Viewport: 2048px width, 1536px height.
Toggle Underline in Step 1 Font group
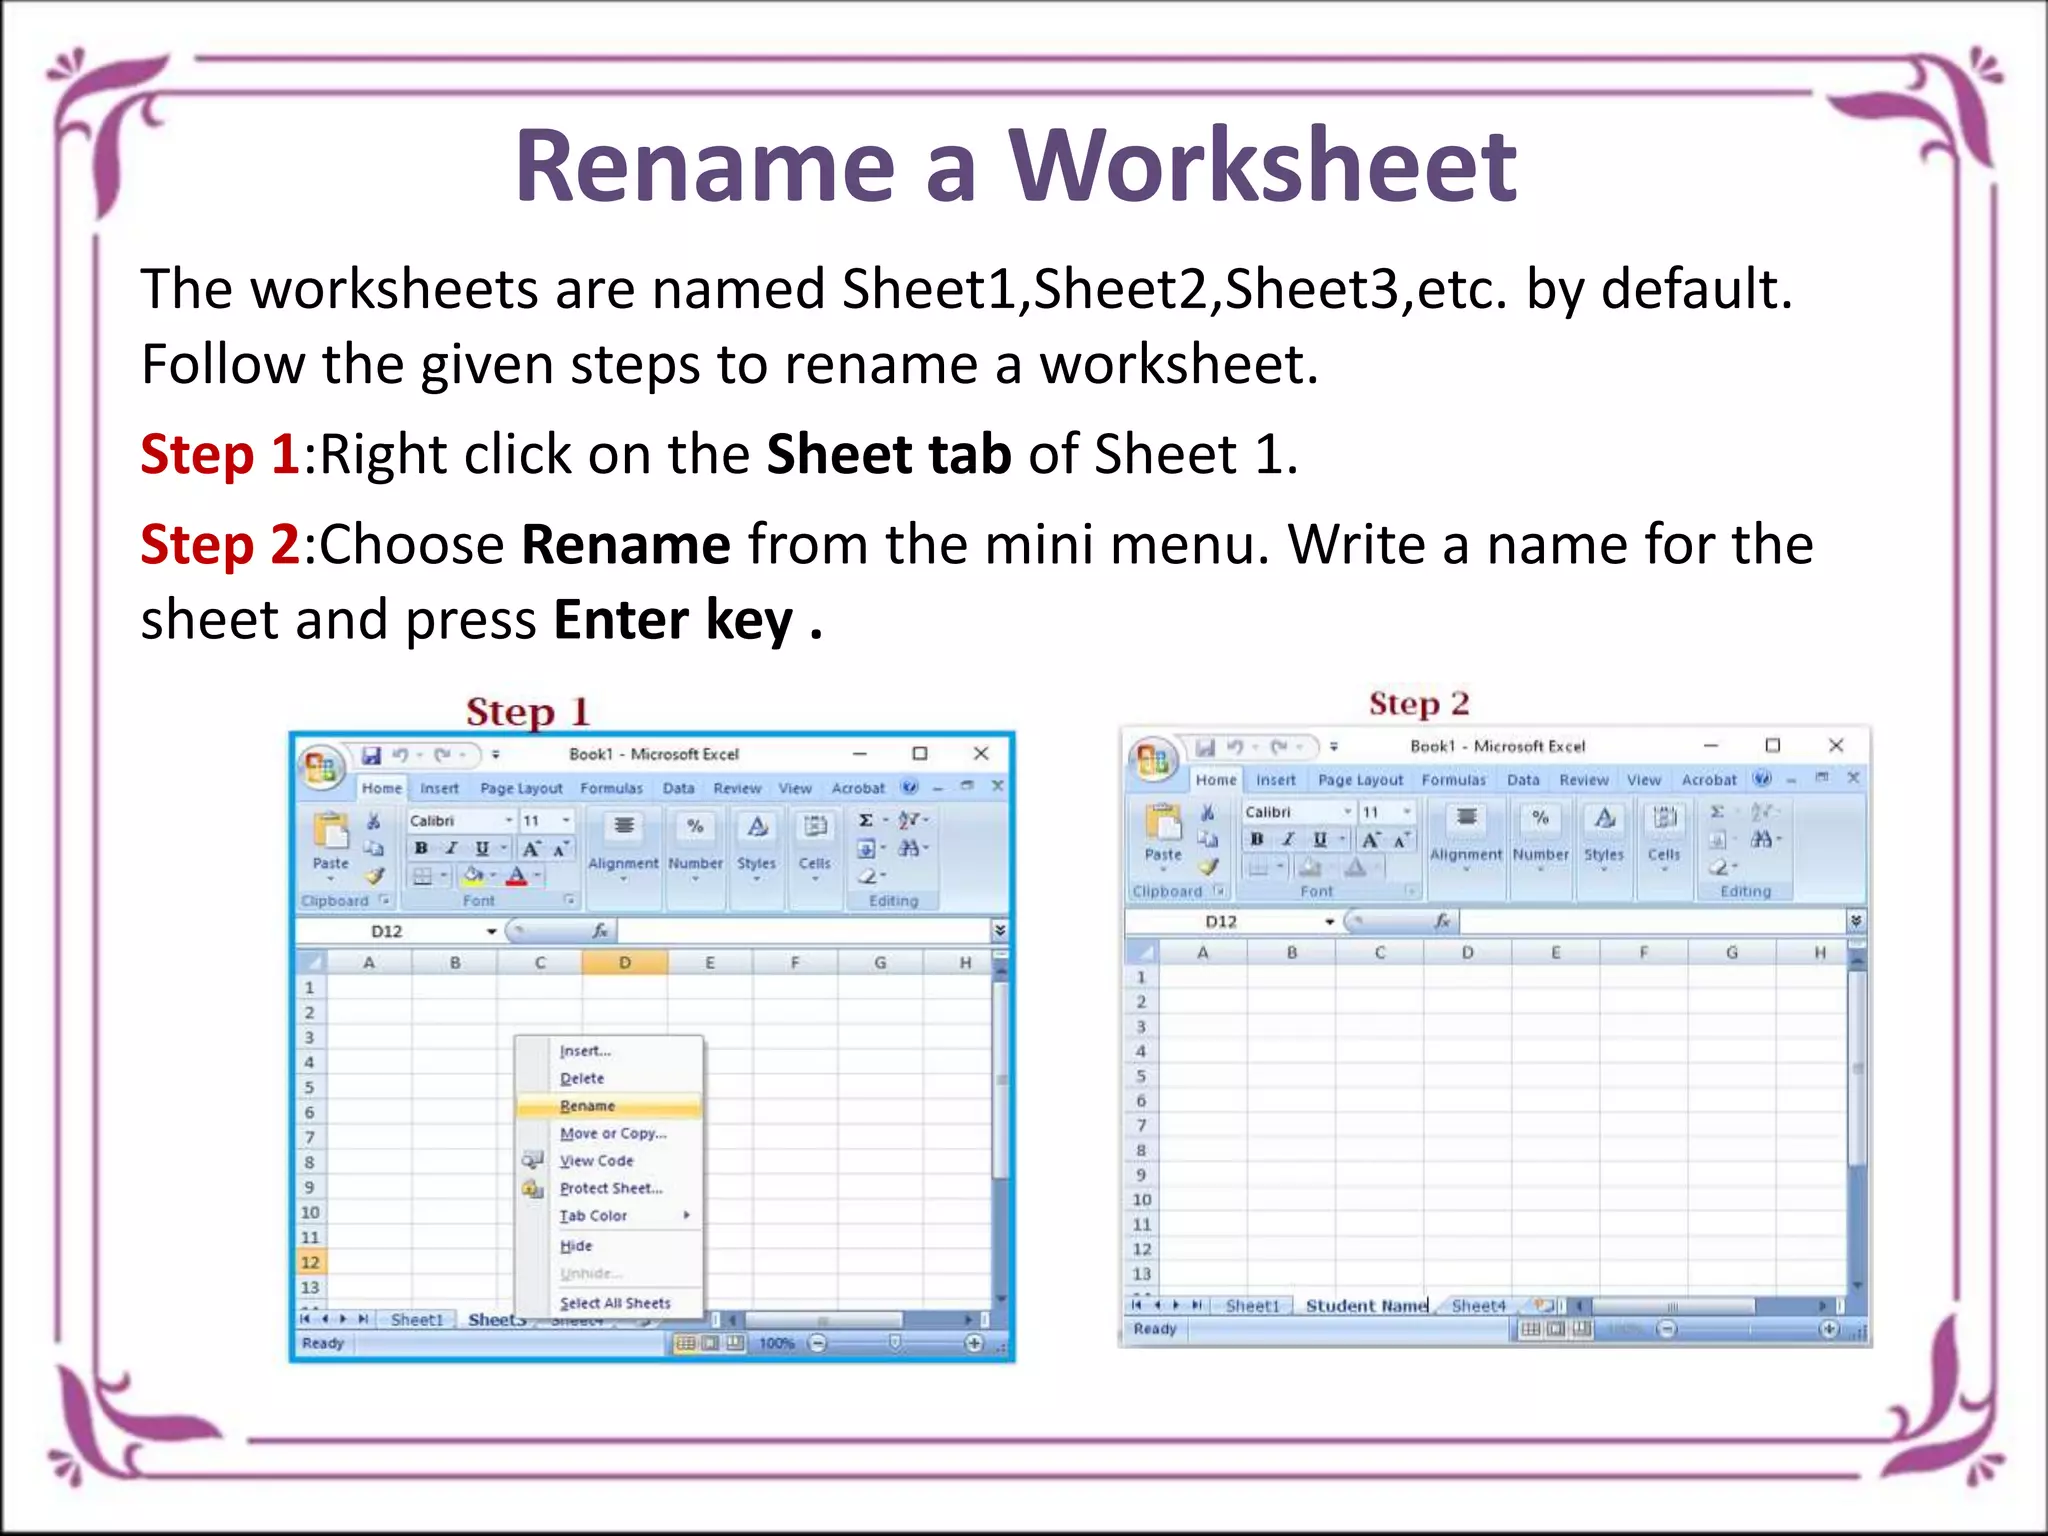pyautogui.click(x=482, y=848)
